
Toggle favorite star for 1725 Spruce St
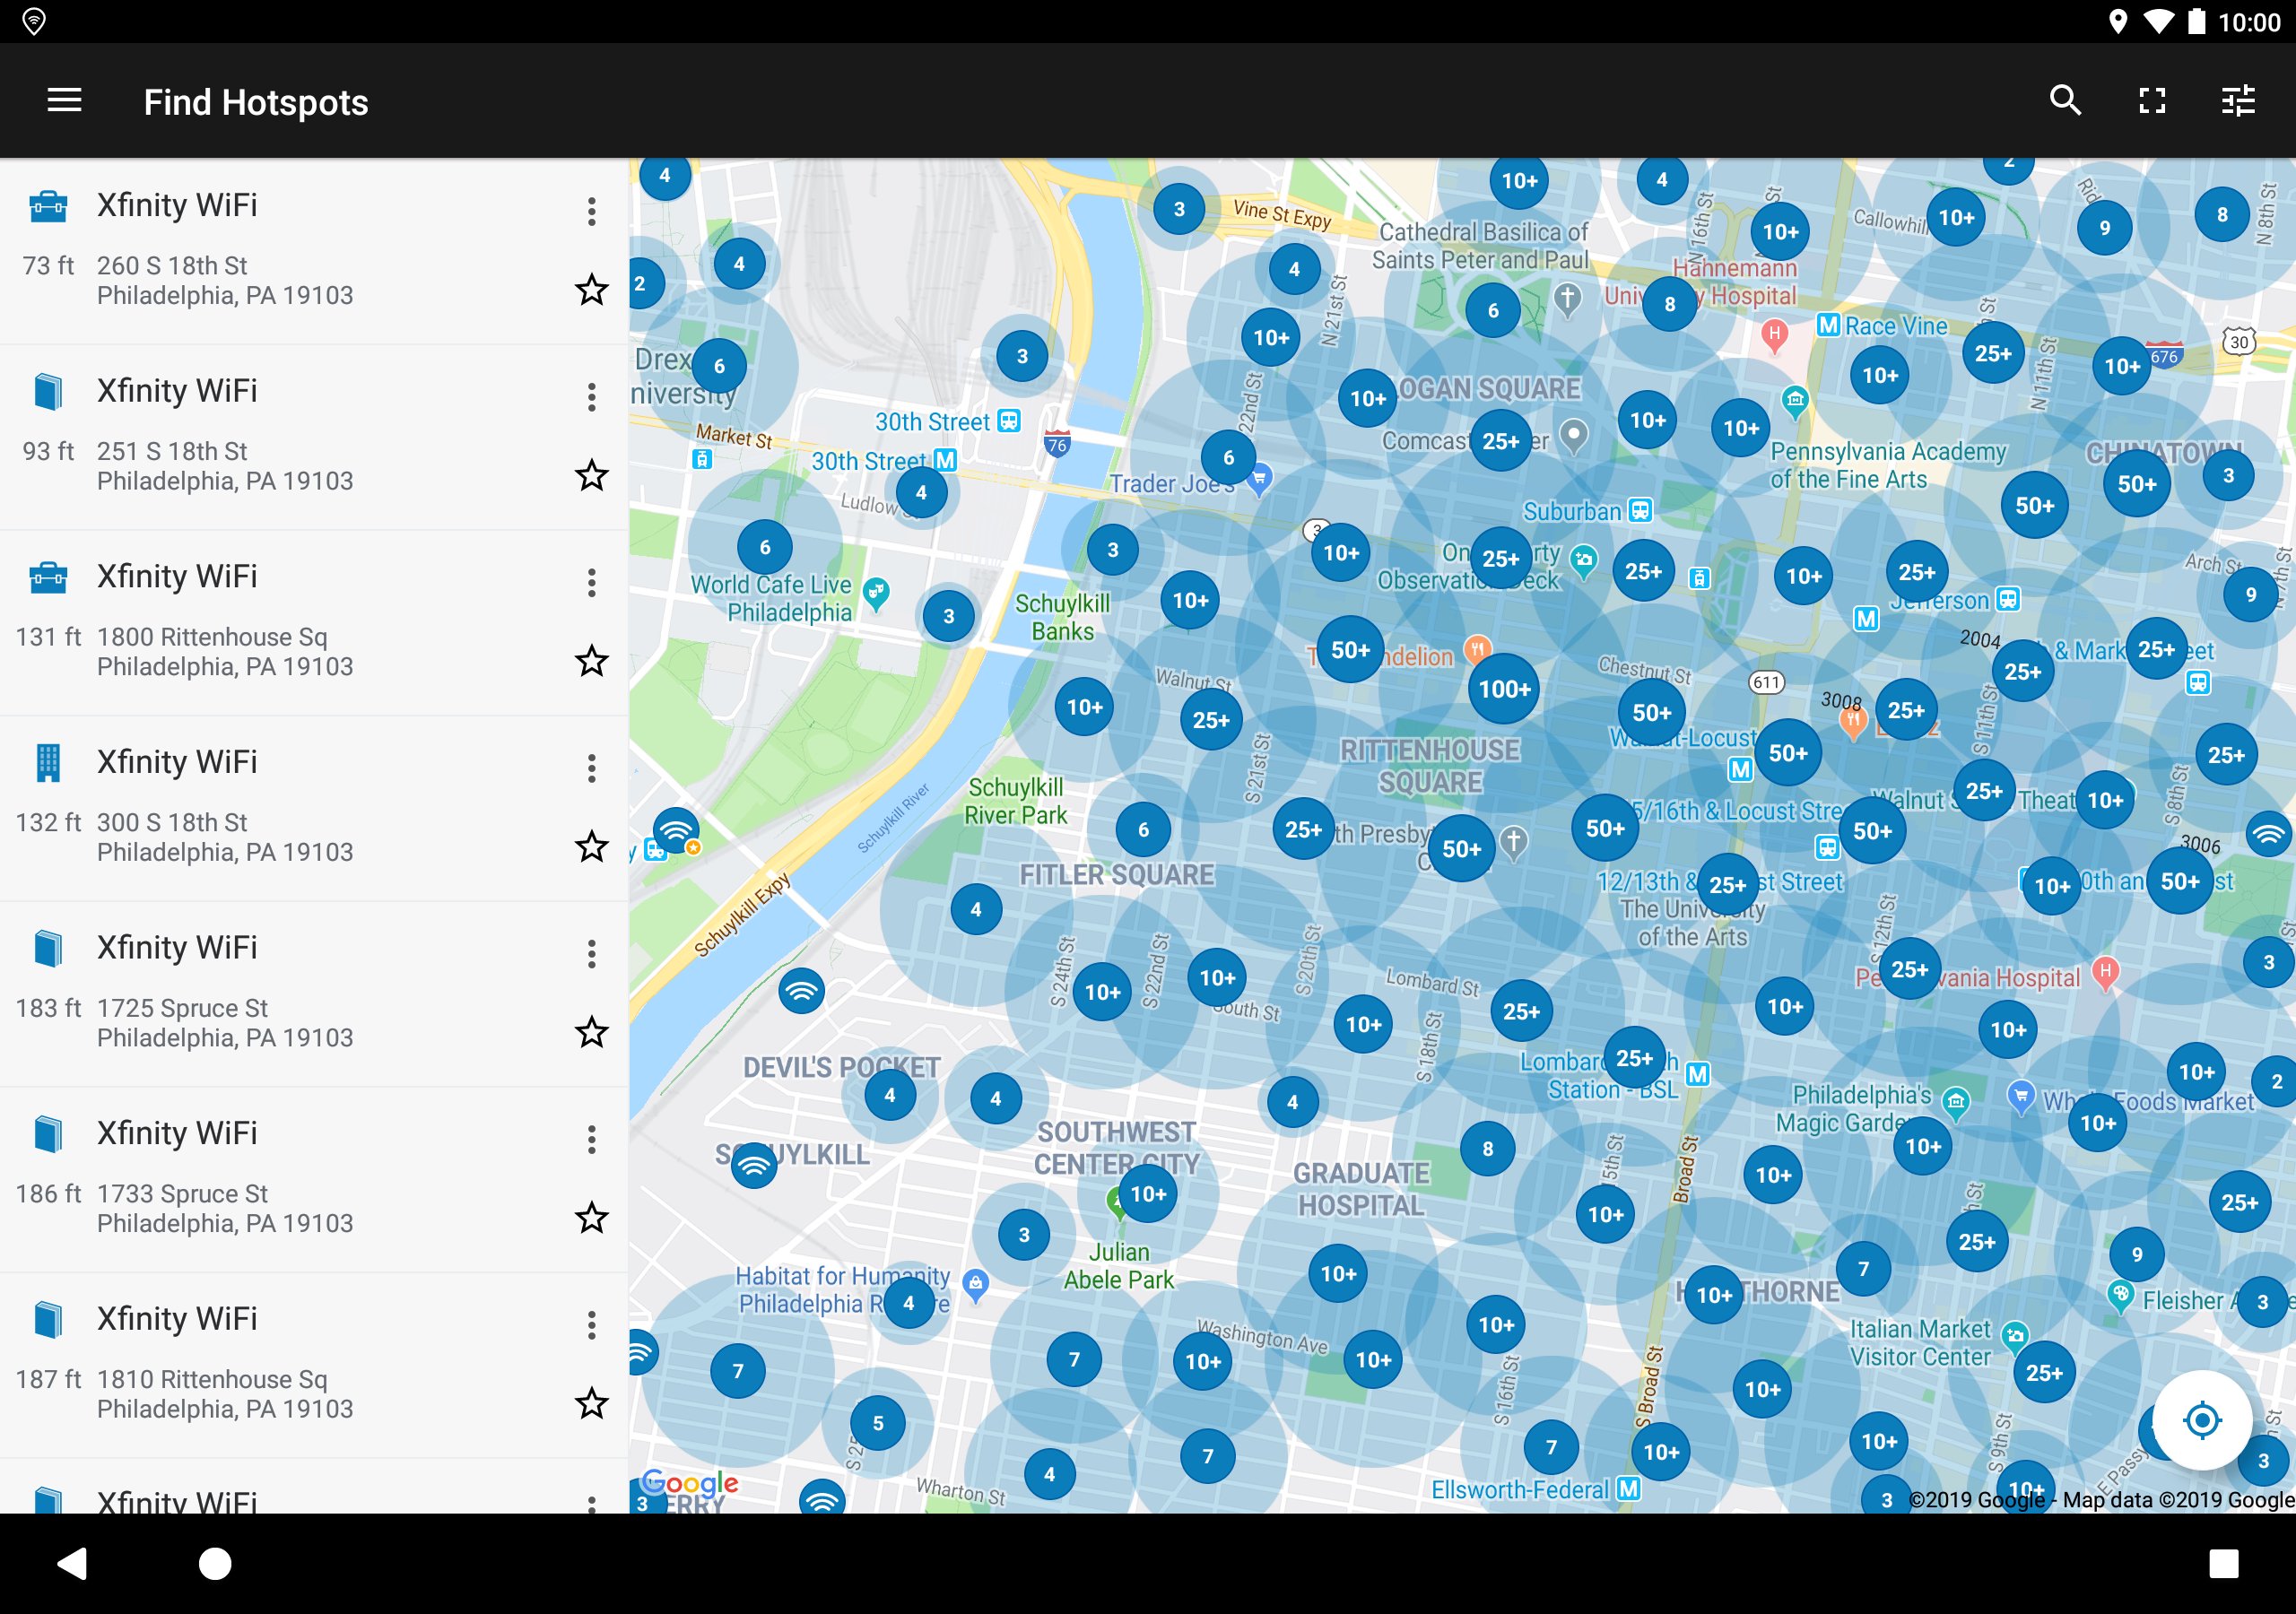(x=591, y=1032)
